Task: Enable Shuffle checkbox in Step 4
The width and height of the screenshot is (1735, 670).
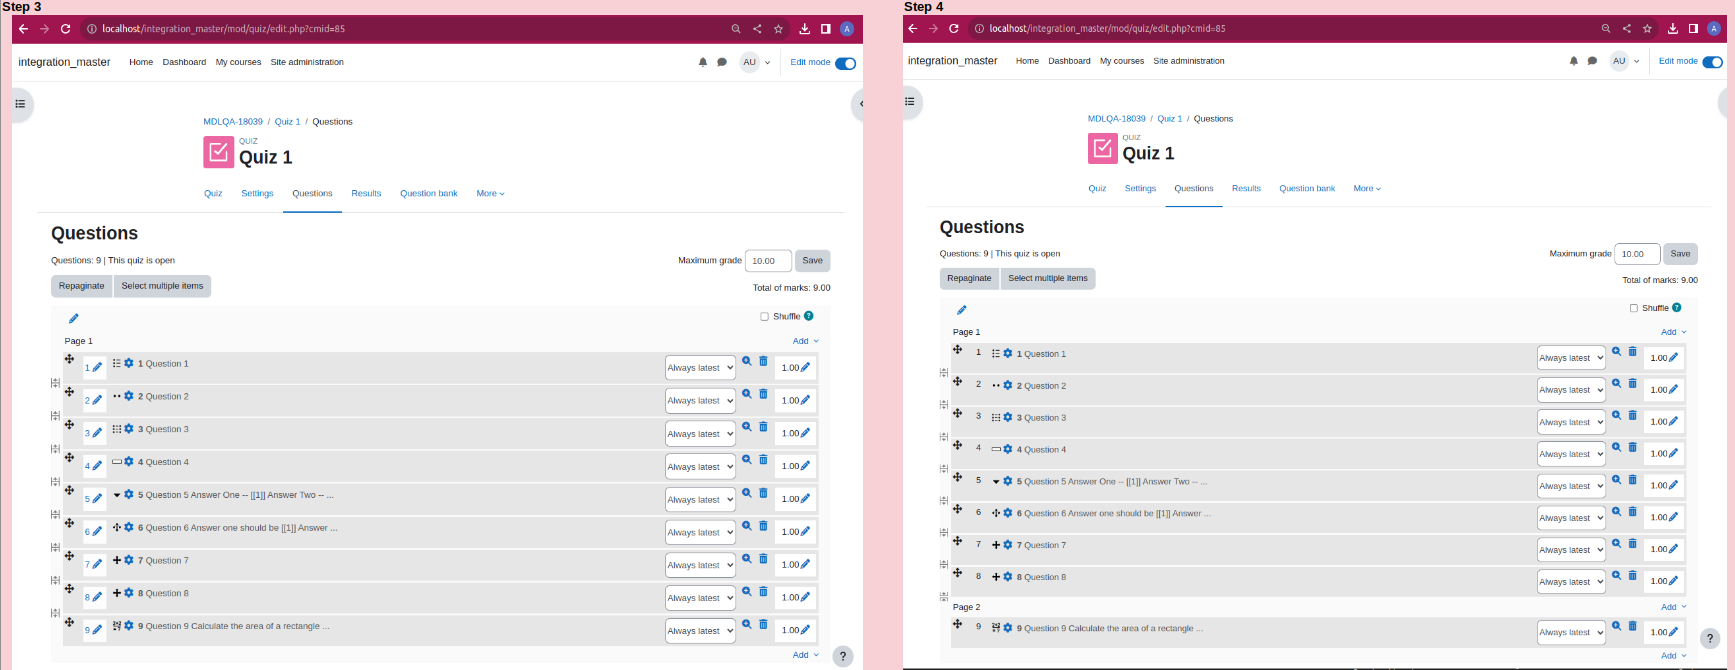Action: [x=1634, y=308]
